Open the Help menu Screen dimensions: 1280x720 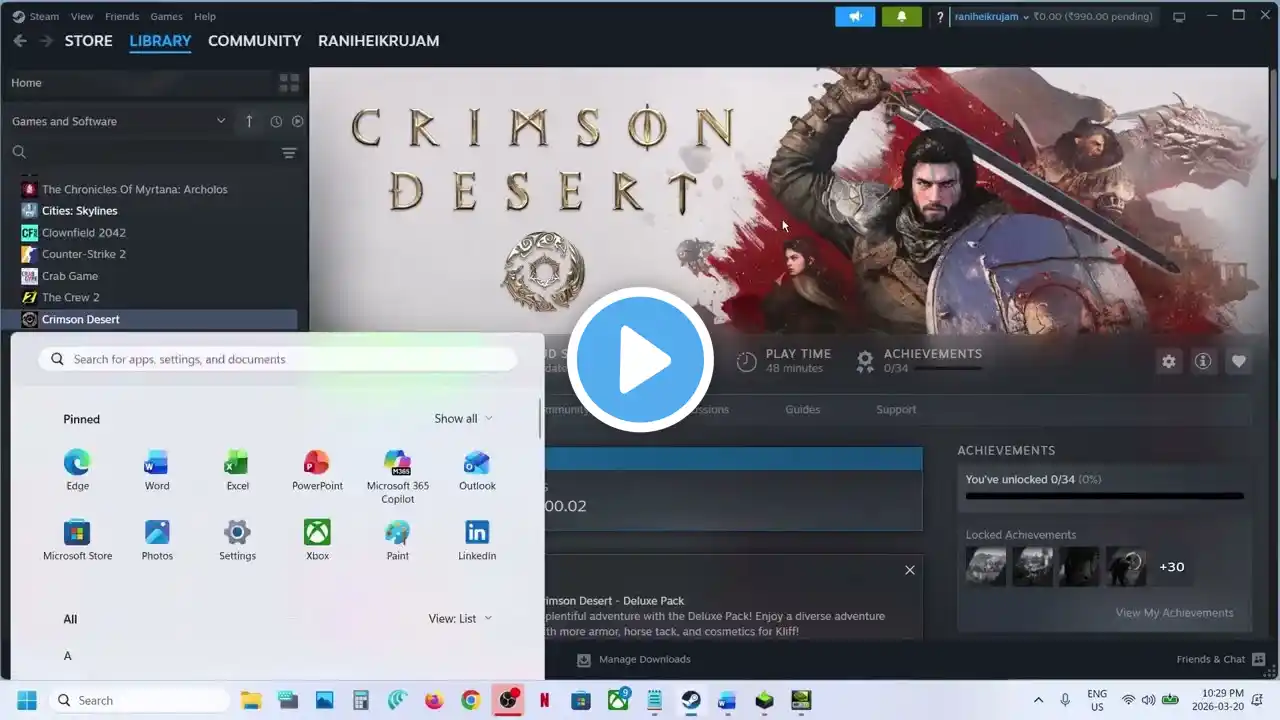[204, 17]
